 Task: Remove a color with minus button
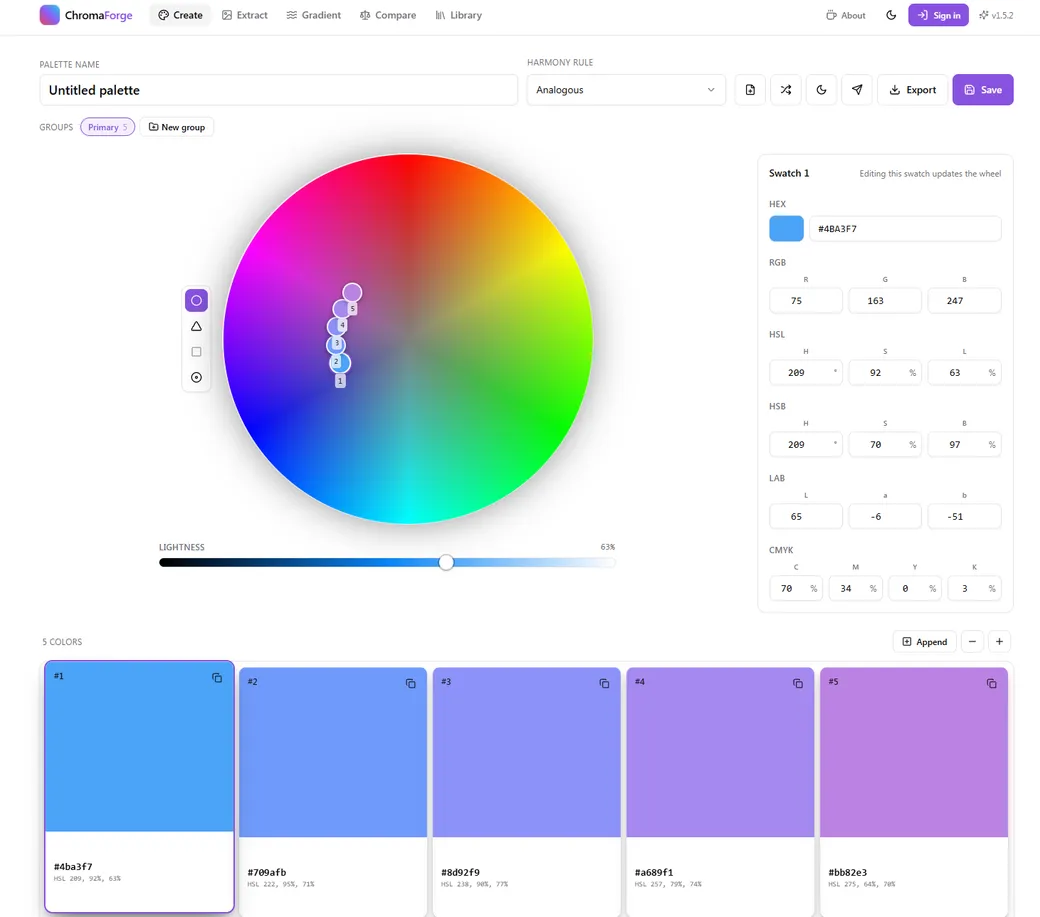[972, 642]
